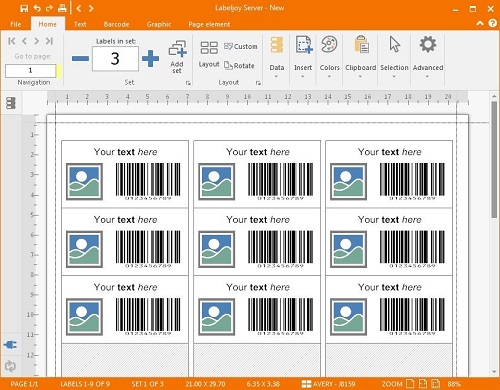The height and width of the screenshot is (390, 500).
Task: Increase labels in set with plus
Action: point(150,59)
